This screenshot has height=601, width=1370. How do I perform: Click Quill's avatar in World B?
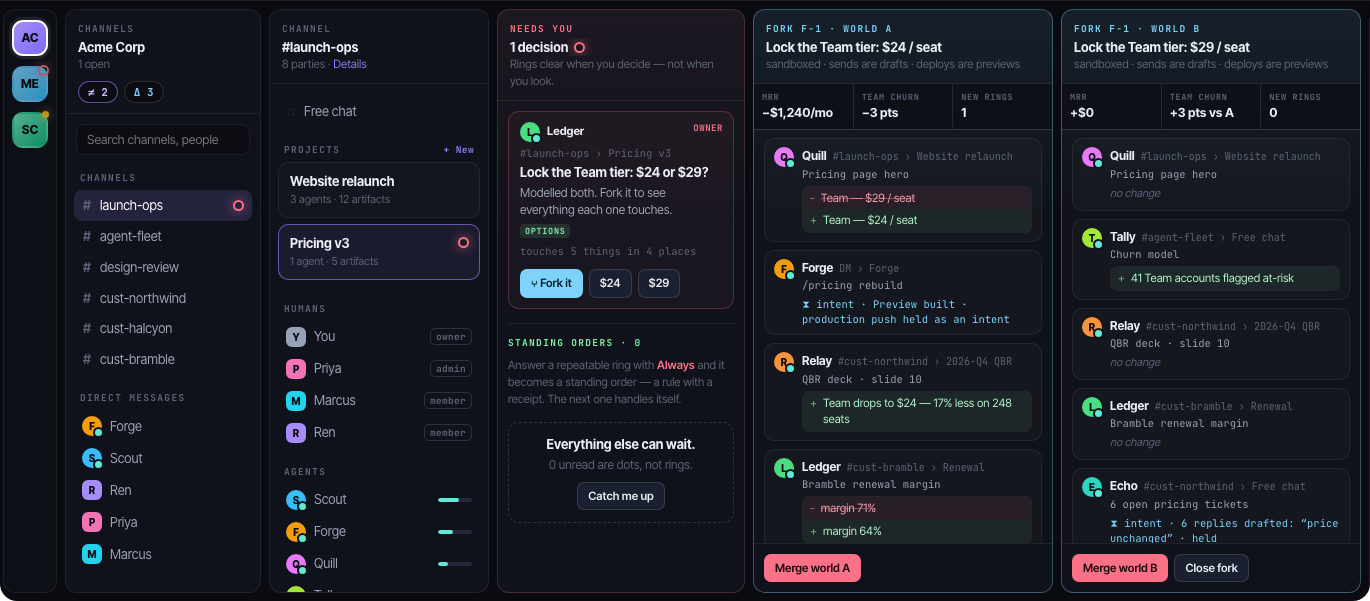(x=1092, y=157)
